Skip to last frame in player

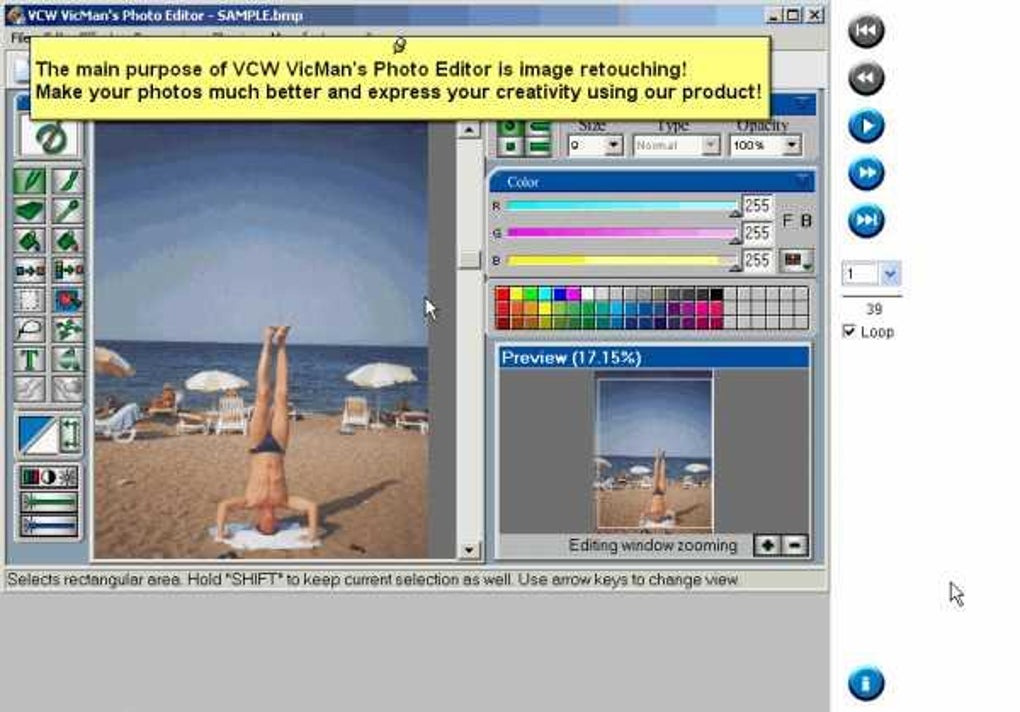[866, 220]
